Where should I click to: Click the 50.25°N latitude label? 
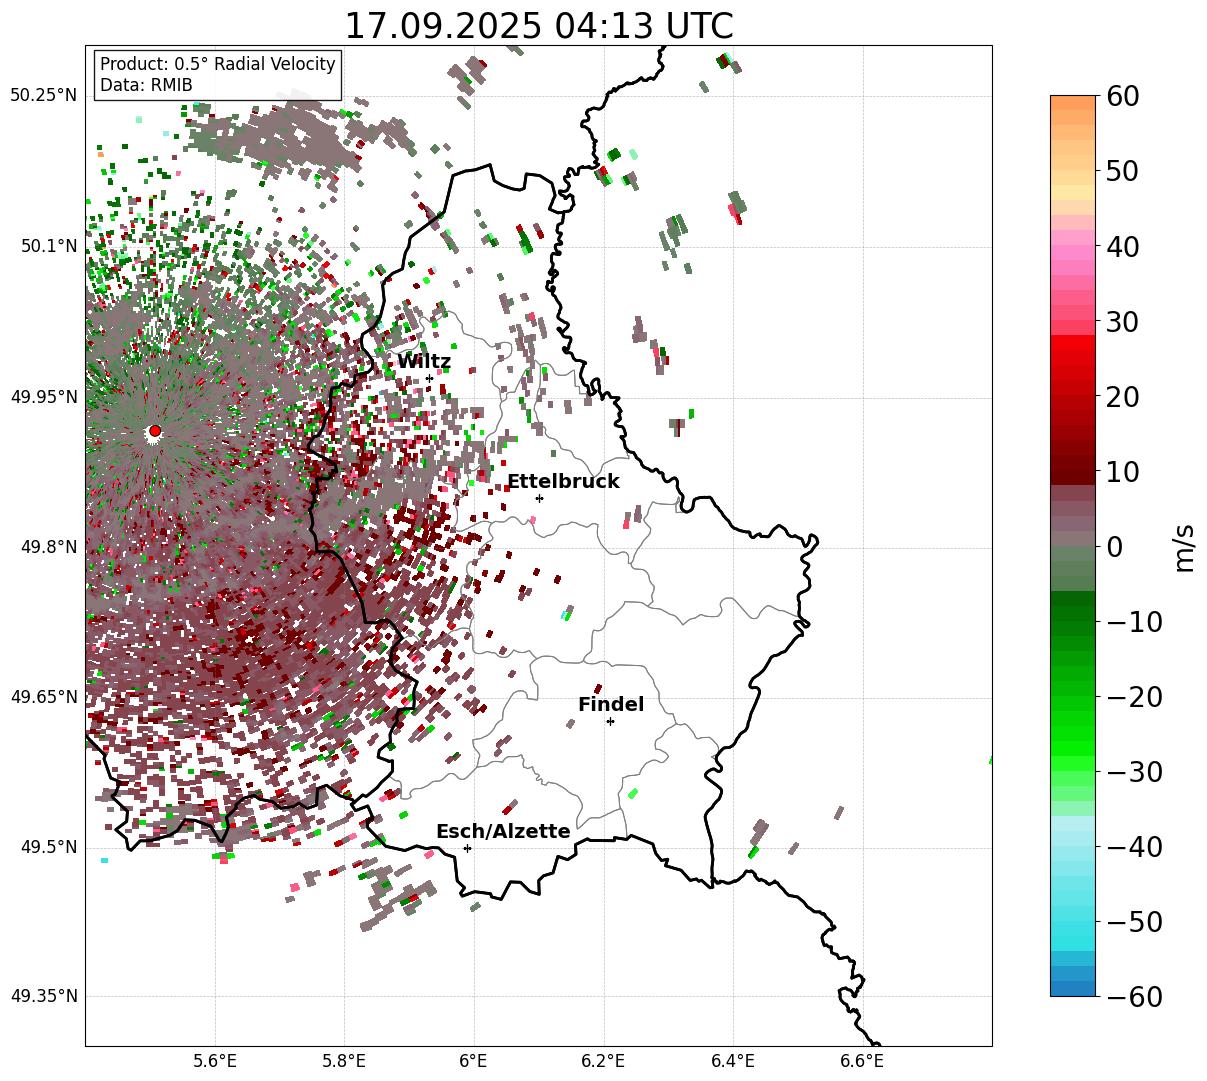tap(44, 95)
